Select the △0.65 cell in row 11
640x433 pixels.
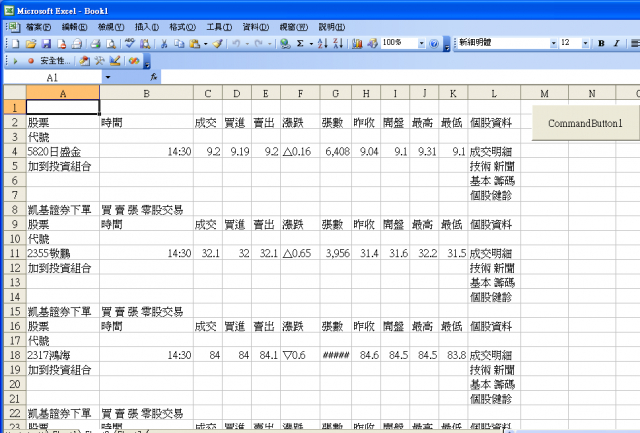tap(300, 253)
